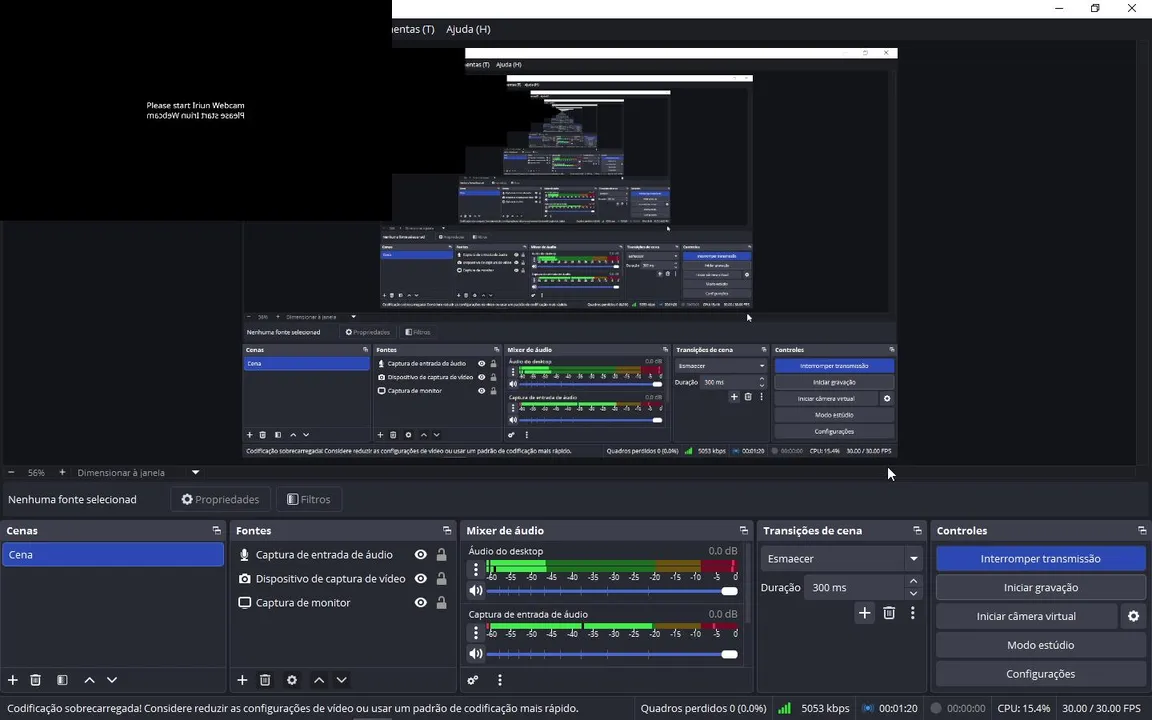Click Quadros perdidos 0 (0.0%) status text
The image size is (1152, 720).
pos(703,708)
